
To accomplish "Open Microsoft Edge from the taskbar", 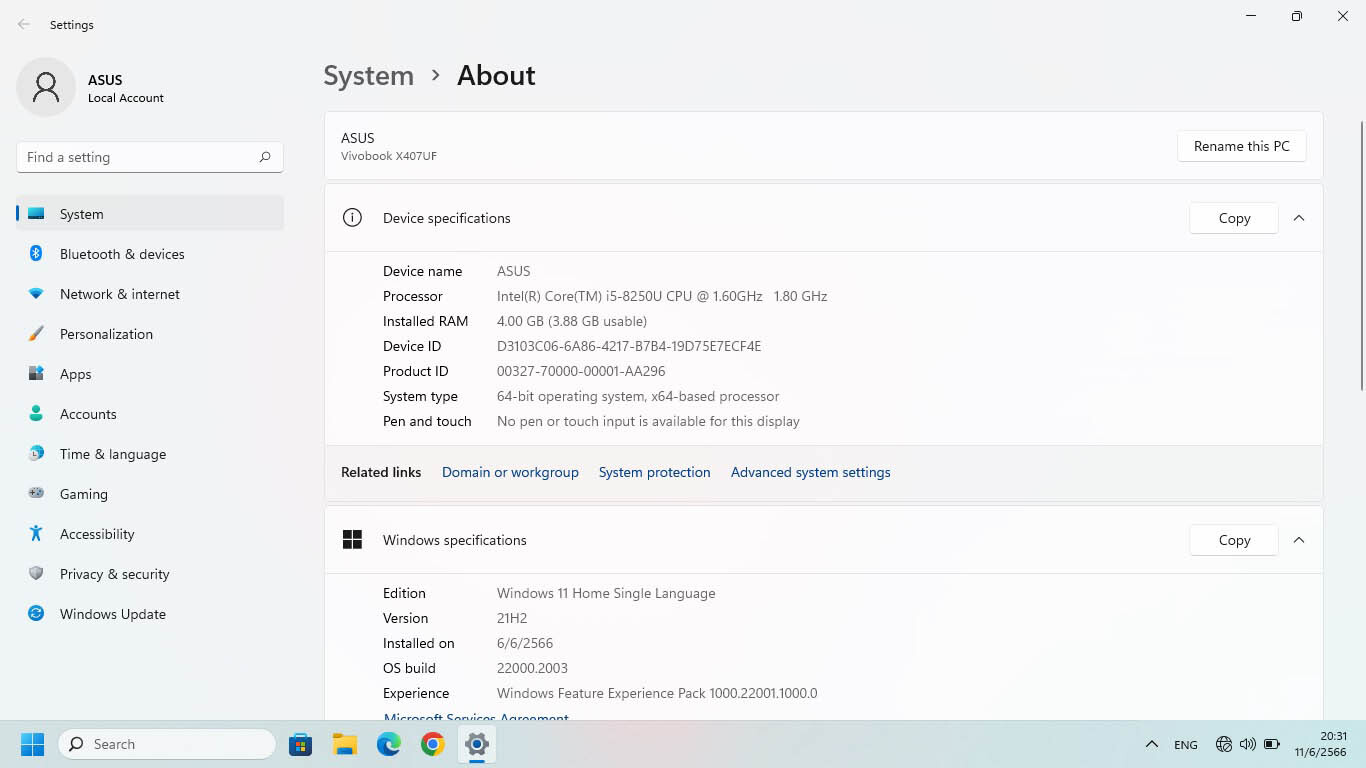I will 388,744.
